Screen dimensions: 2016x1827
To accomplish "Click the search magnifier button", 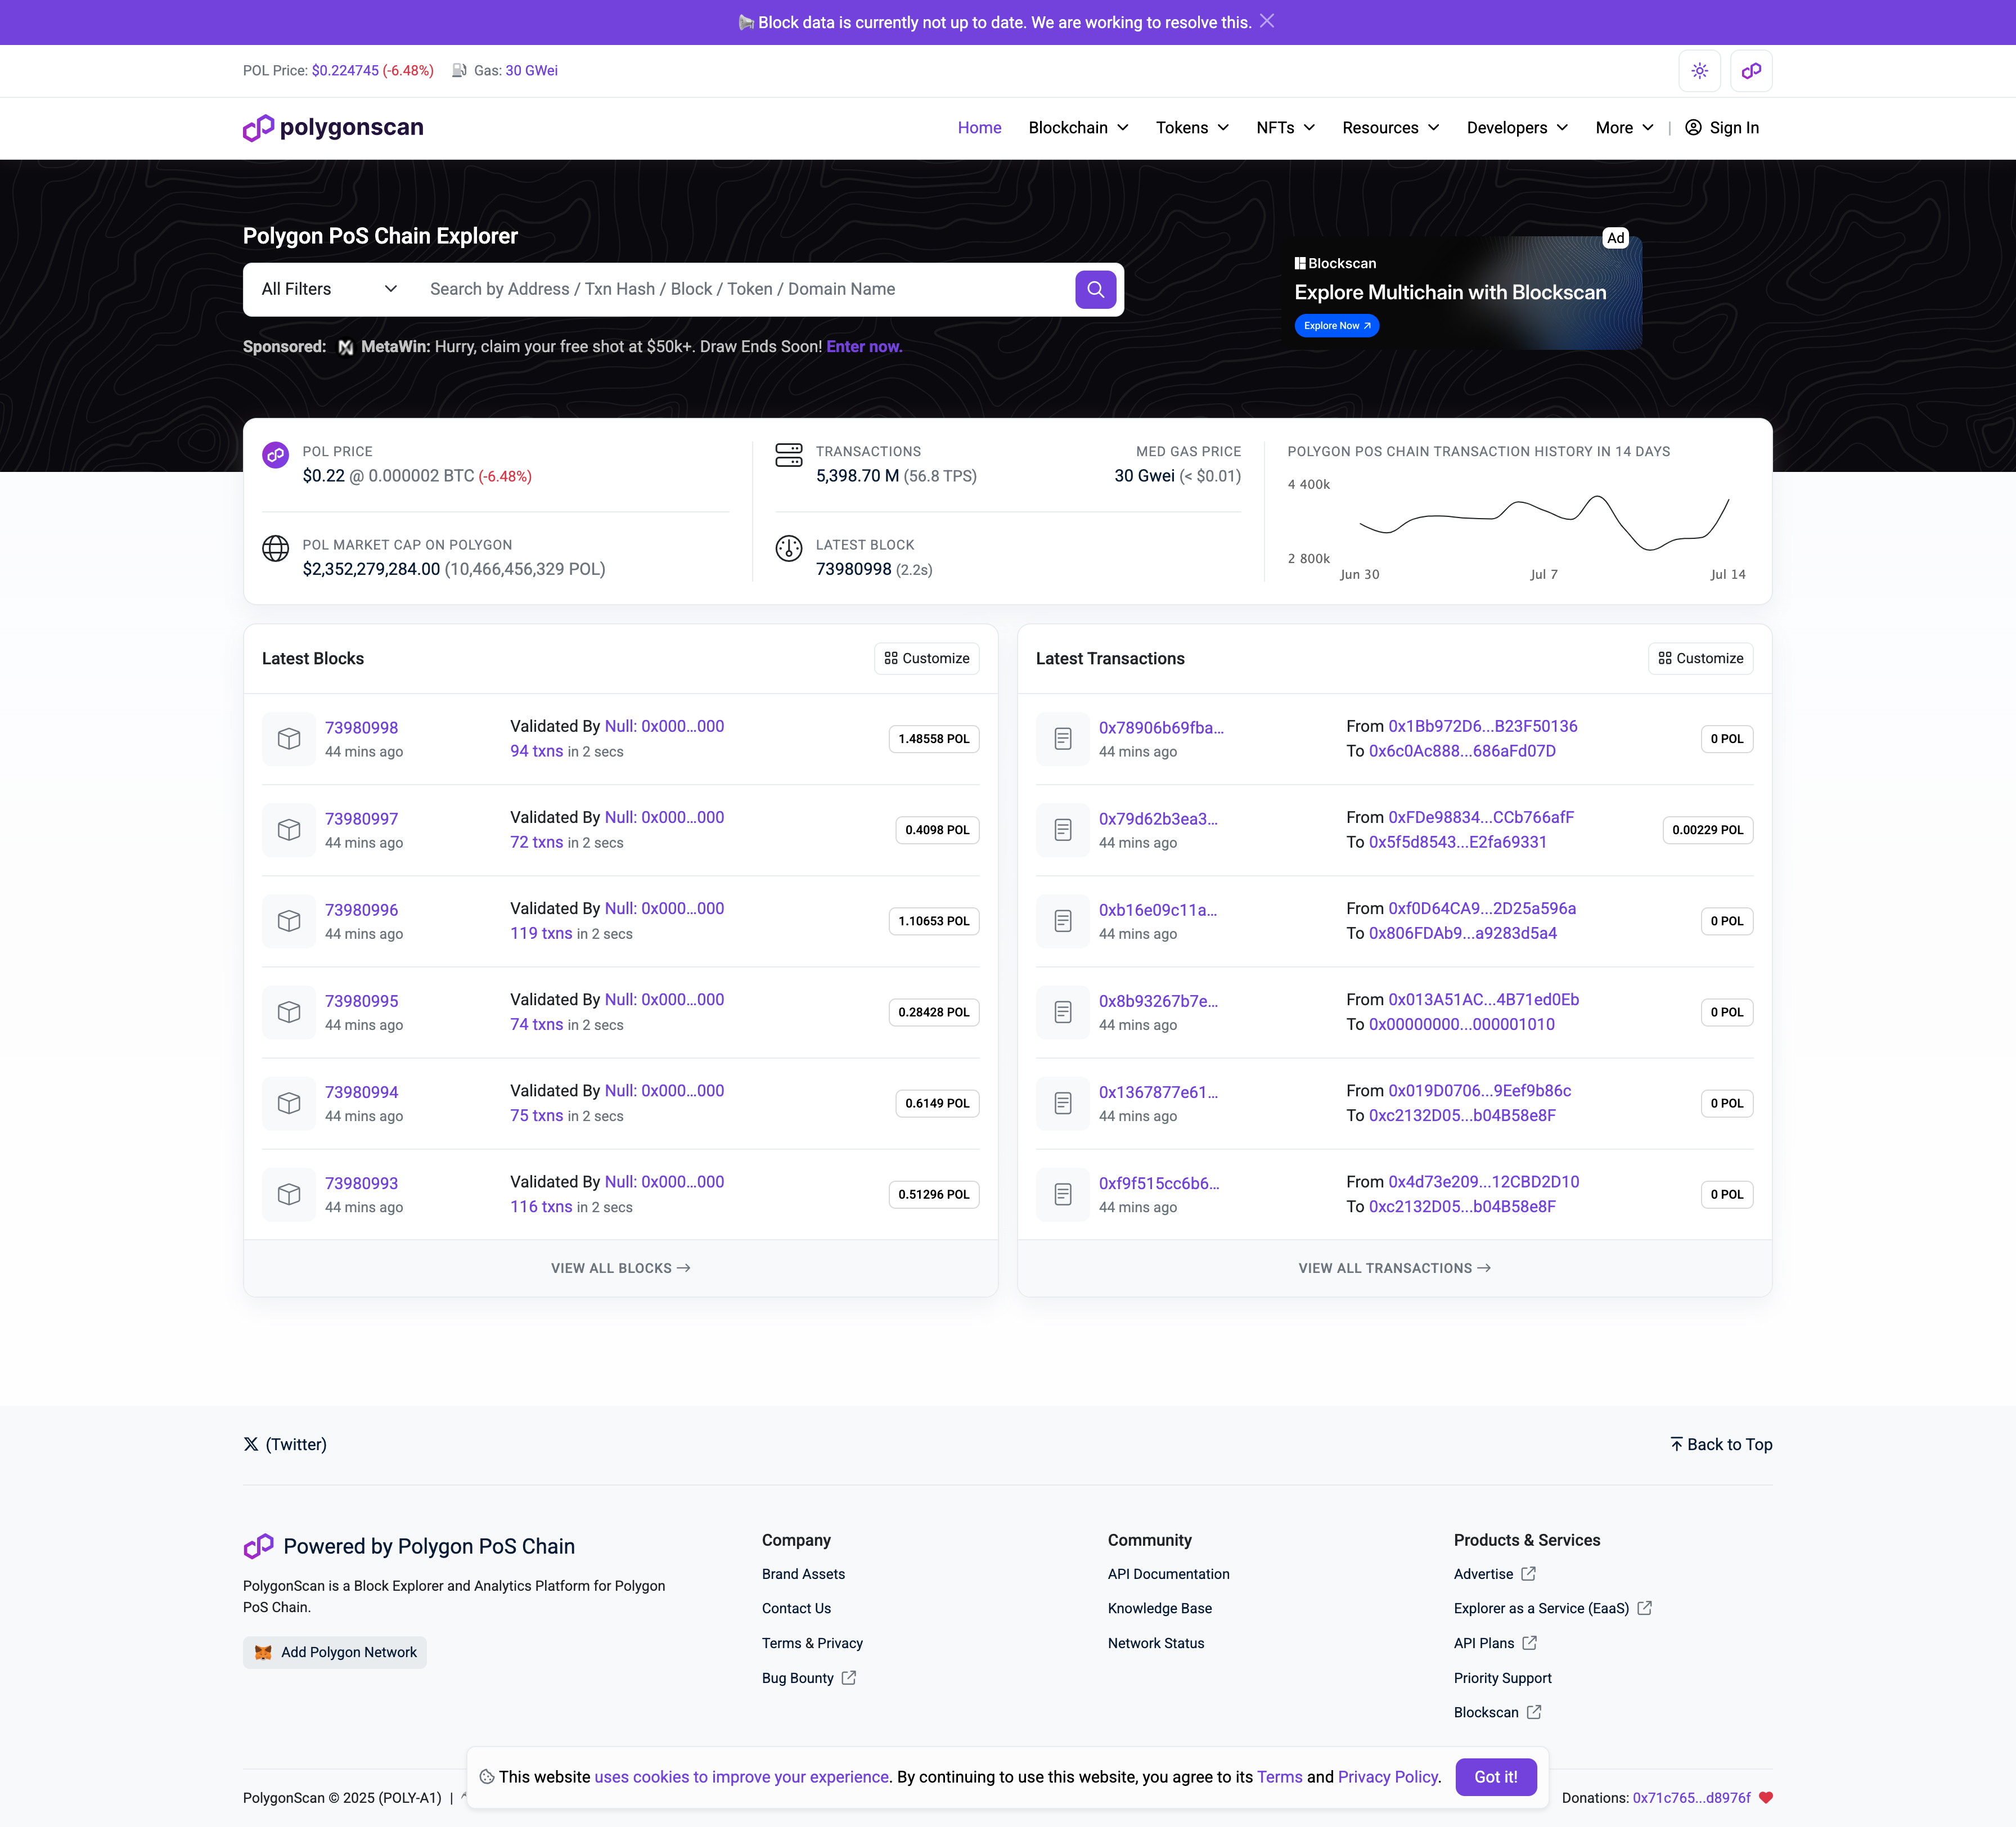I will point(1095,289).
